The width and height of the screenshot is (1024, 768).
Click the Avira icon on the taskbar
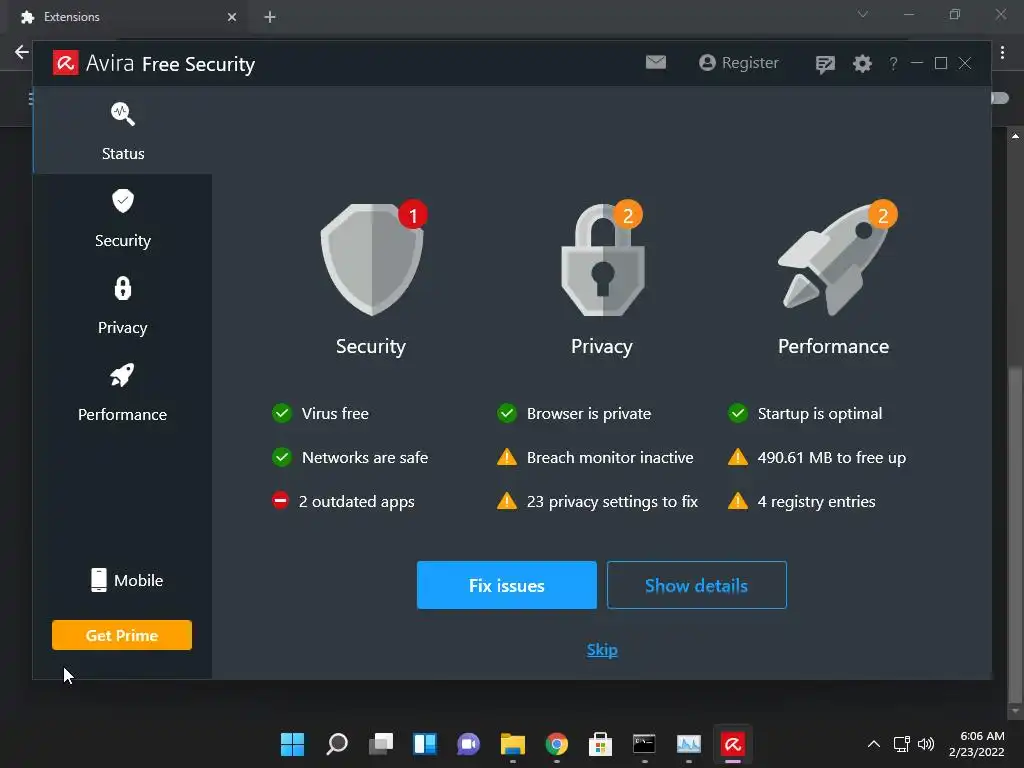pos(733,744)
